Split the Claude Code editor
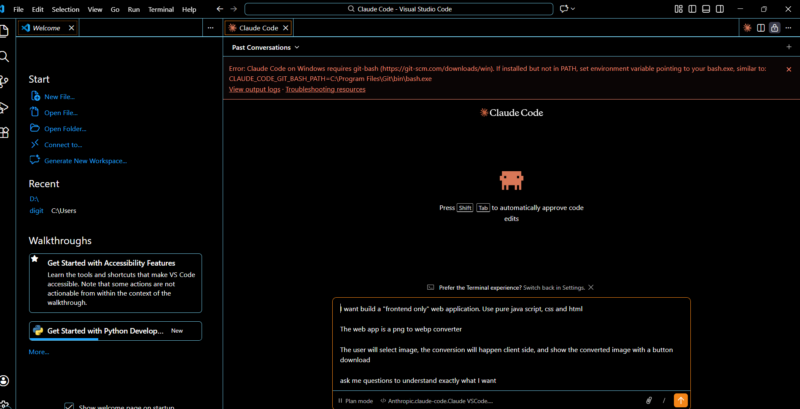Screen dimensions: 800x409 pos(761,28)
